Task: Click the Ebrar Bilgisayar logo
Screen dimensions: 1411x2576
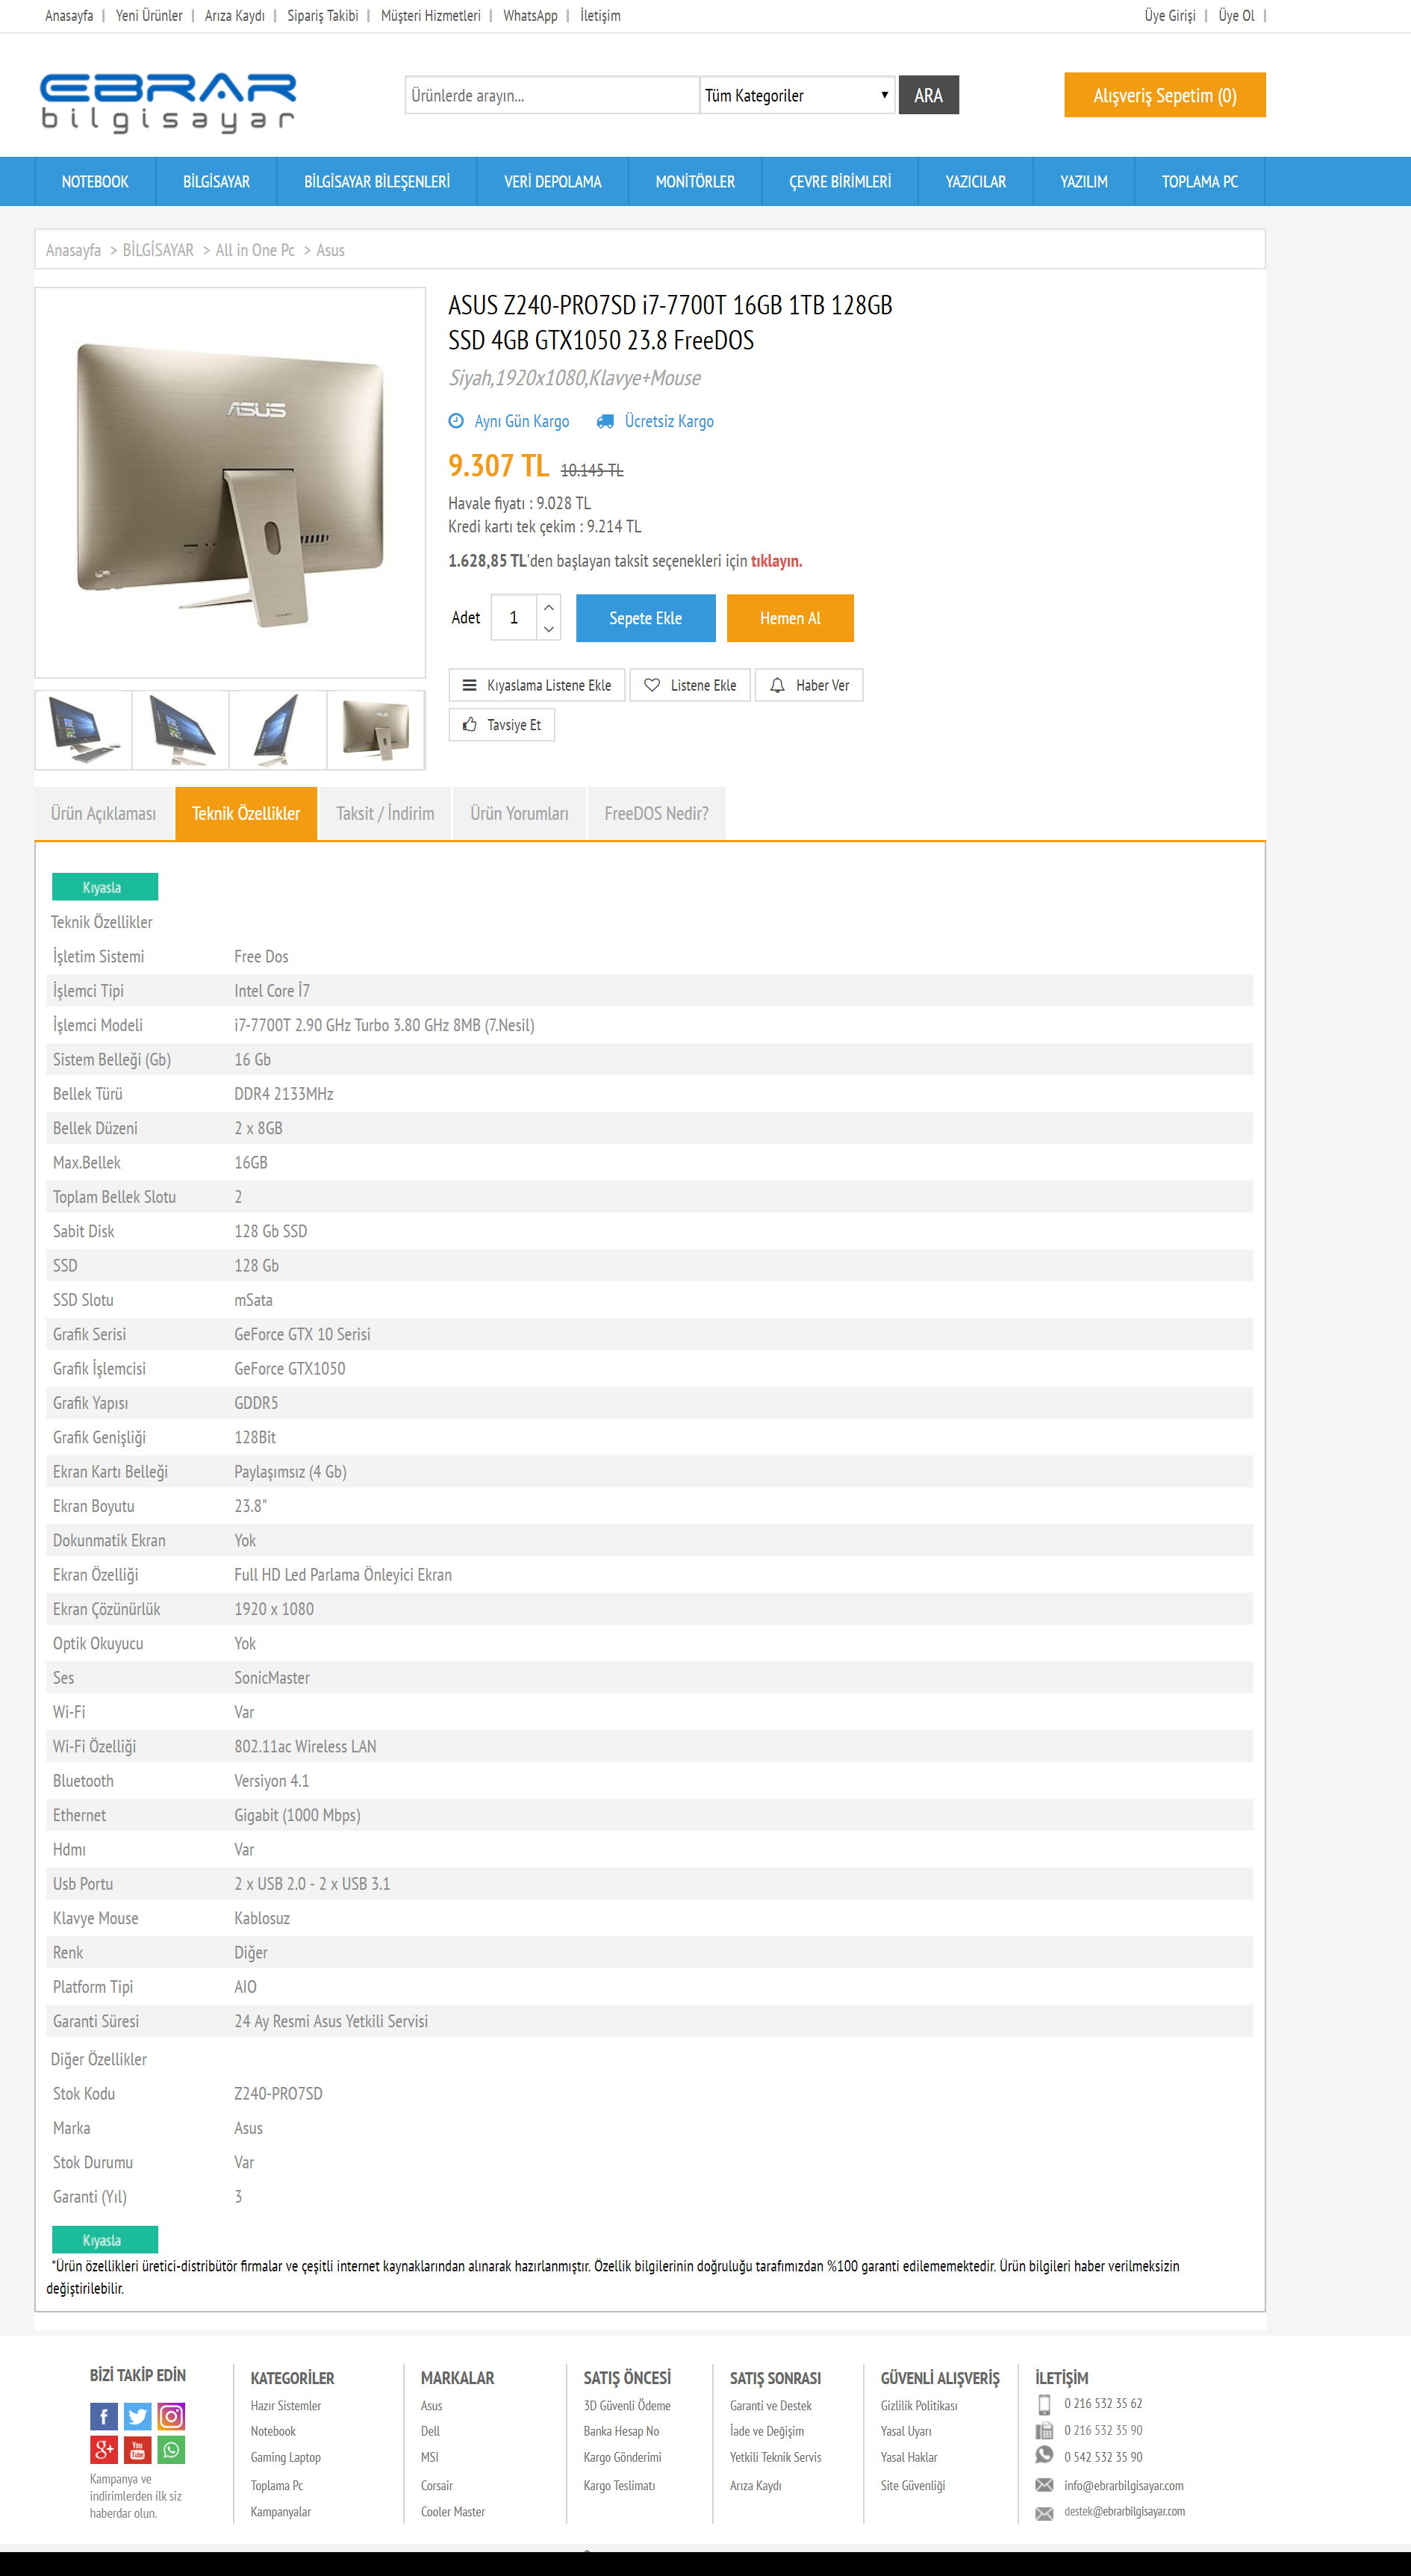Action: [168, 103]
